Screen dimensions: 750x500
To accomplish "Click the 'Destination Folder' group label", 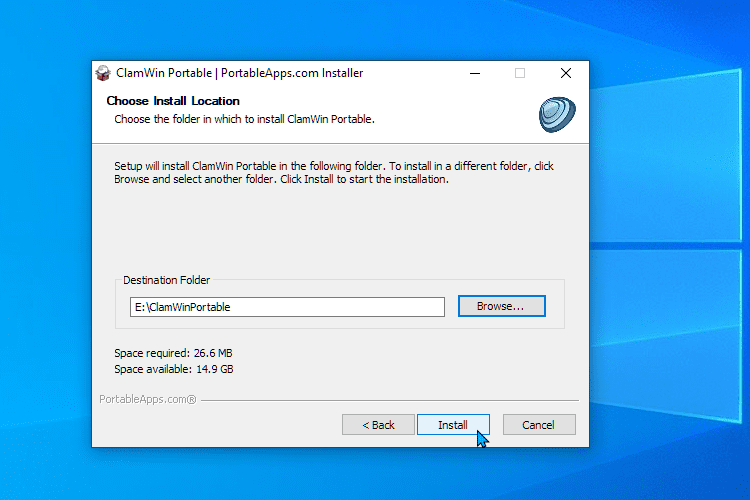I will coord(166,280).
